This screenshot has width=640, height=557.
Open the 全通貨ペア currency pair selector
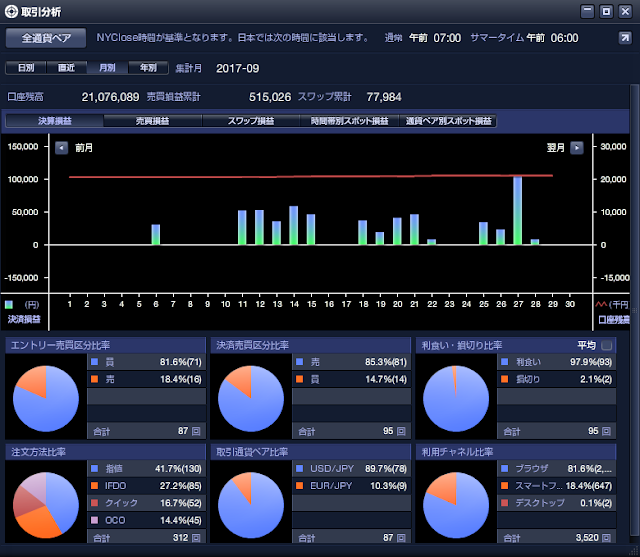pyautogui.click(x=46, y=38)
